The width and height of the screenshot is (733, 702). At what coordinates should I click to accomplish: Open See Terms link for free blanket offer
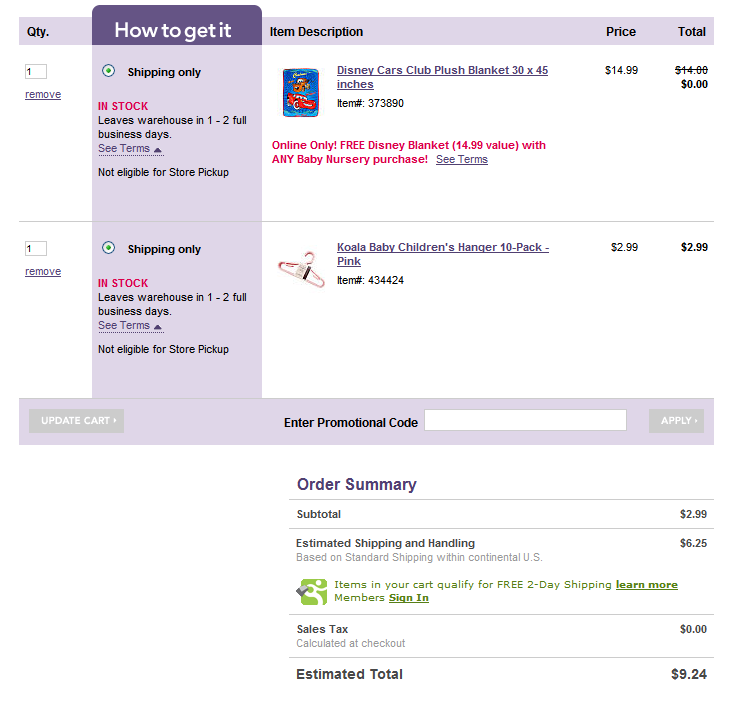(x=462, y=159)
